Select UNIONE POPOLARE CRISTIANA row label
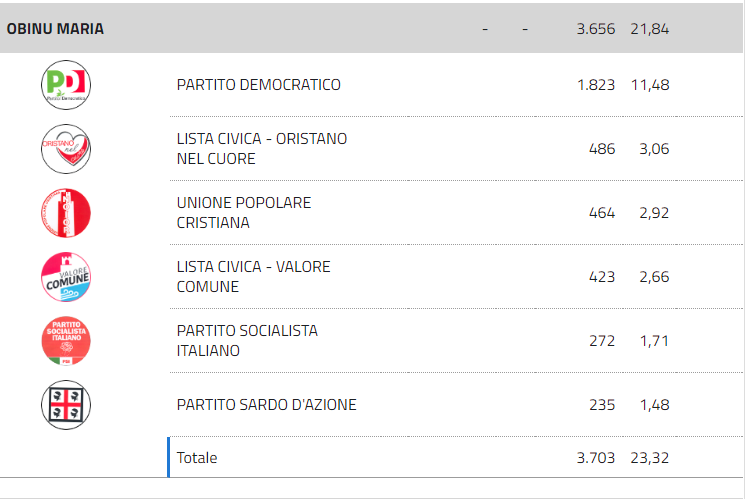The height and width of the screenshot is (499, 745). [244, 212]
